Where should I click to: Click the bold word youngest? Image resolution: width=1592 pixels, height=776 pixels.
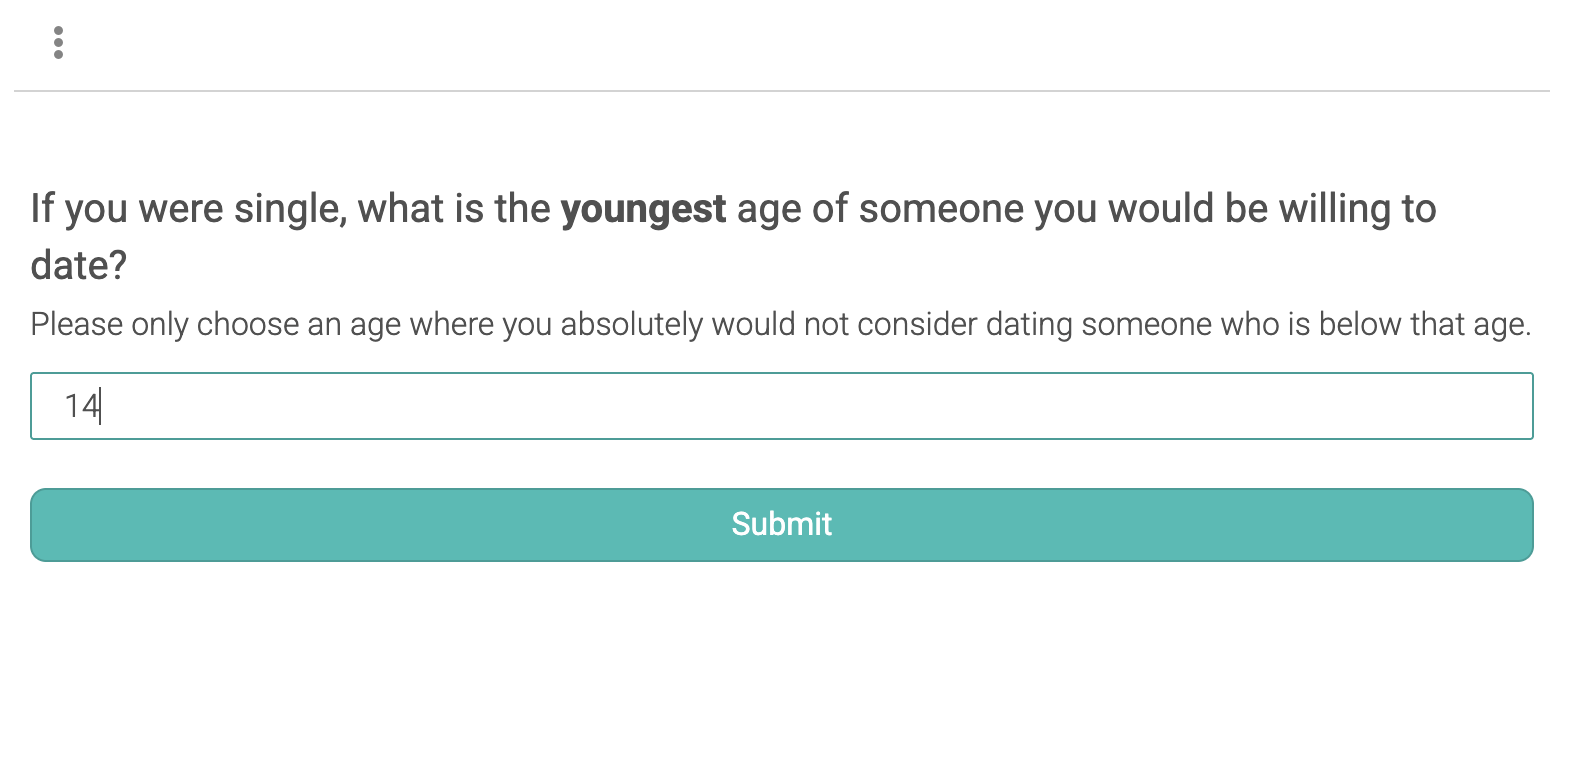coord(643,209)
